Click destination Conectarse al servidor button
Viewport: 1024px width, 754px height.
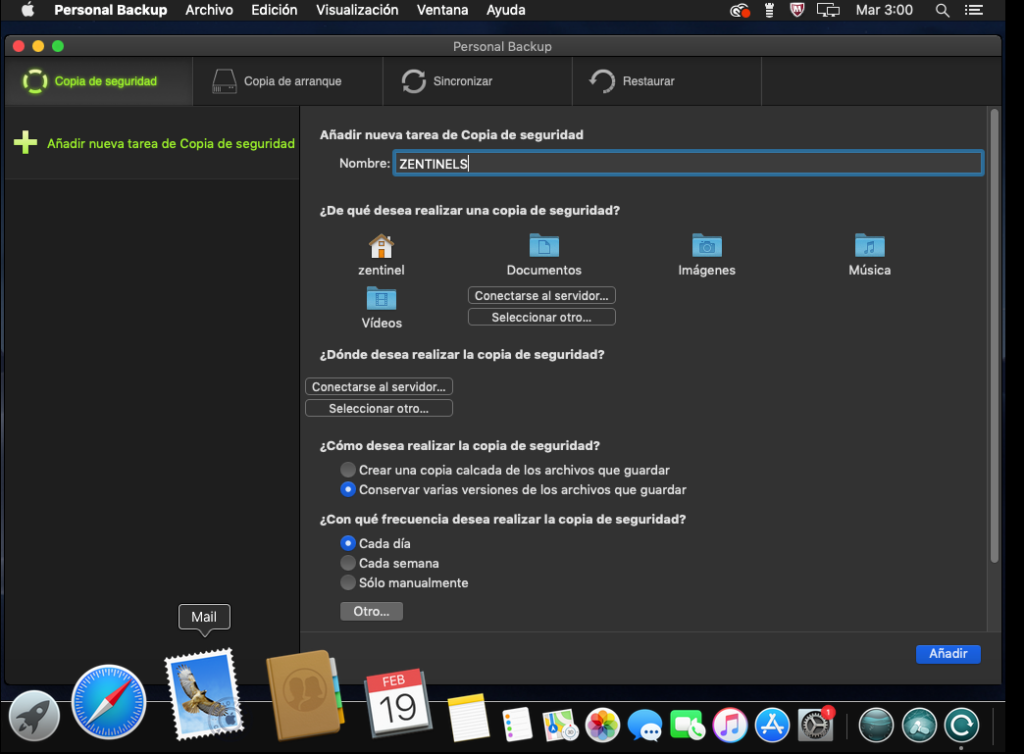click(379, 386)
